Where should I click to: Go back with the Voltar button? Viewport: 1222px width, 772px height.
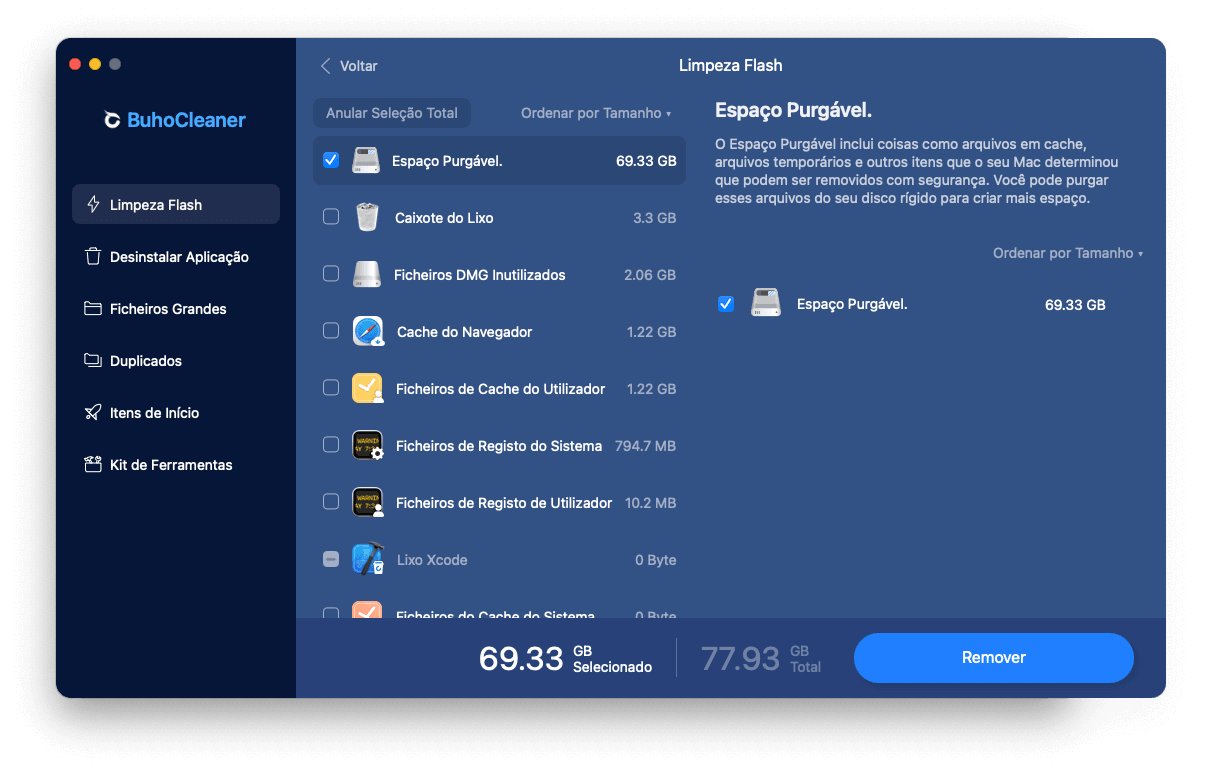[x=349, y=66]
